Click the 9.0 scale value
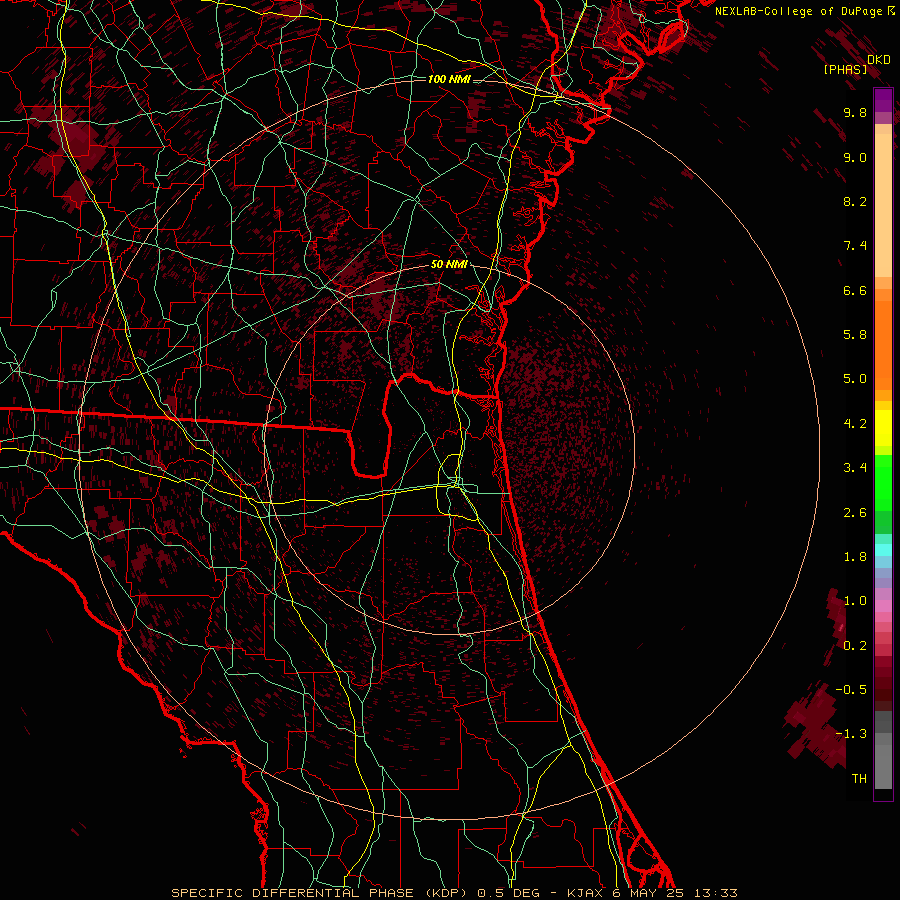This screenshot has width=900, height=900. coord(855,157)
